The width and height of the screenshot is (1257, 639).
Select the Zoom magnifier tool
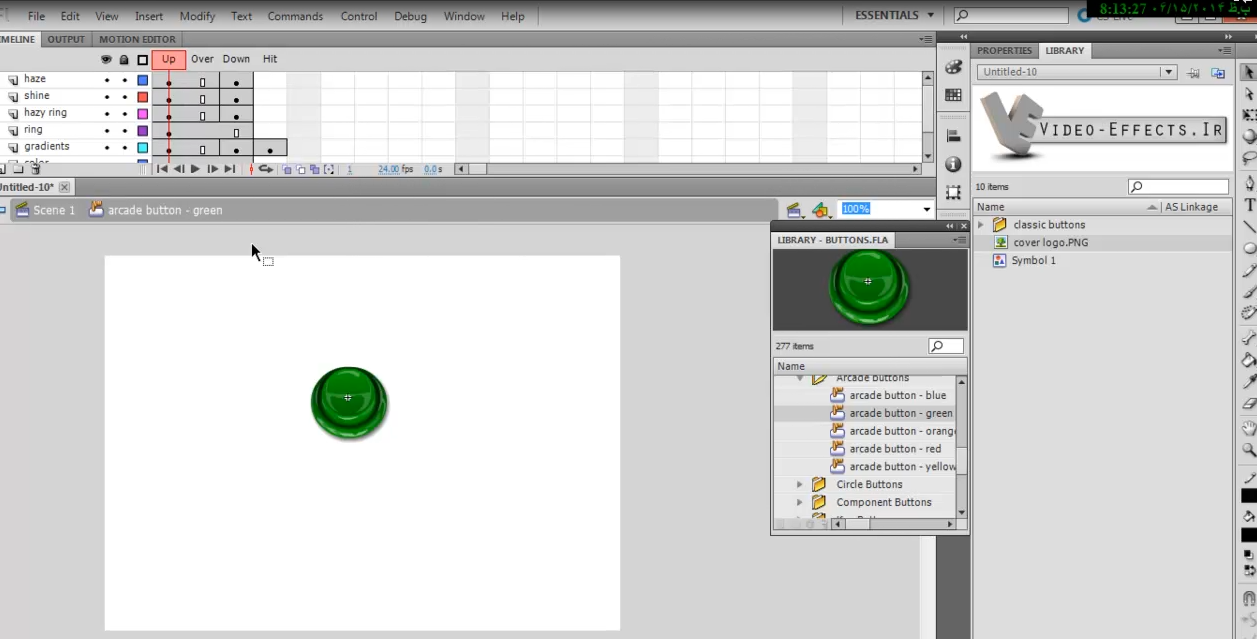(x=1249, y=449)
